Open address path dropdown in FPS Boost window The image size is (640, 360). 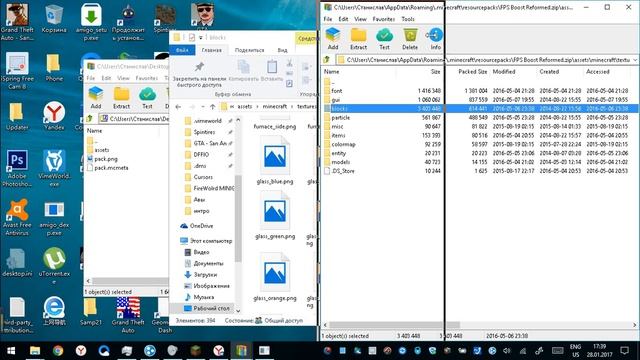tap(635, 60)
